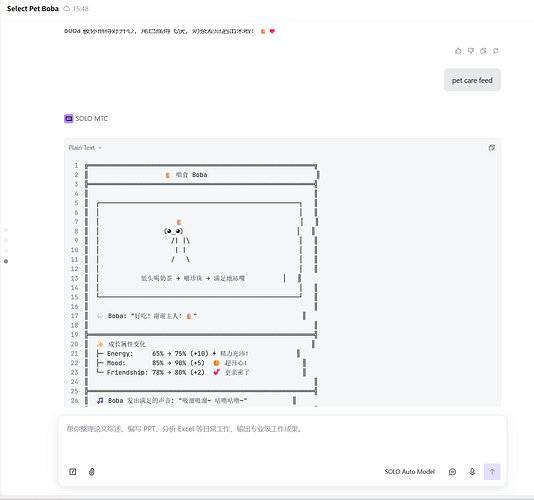Dislike the response with thumbs-down icon
This screenshot has height=500, width=534.
pos(471,51)
